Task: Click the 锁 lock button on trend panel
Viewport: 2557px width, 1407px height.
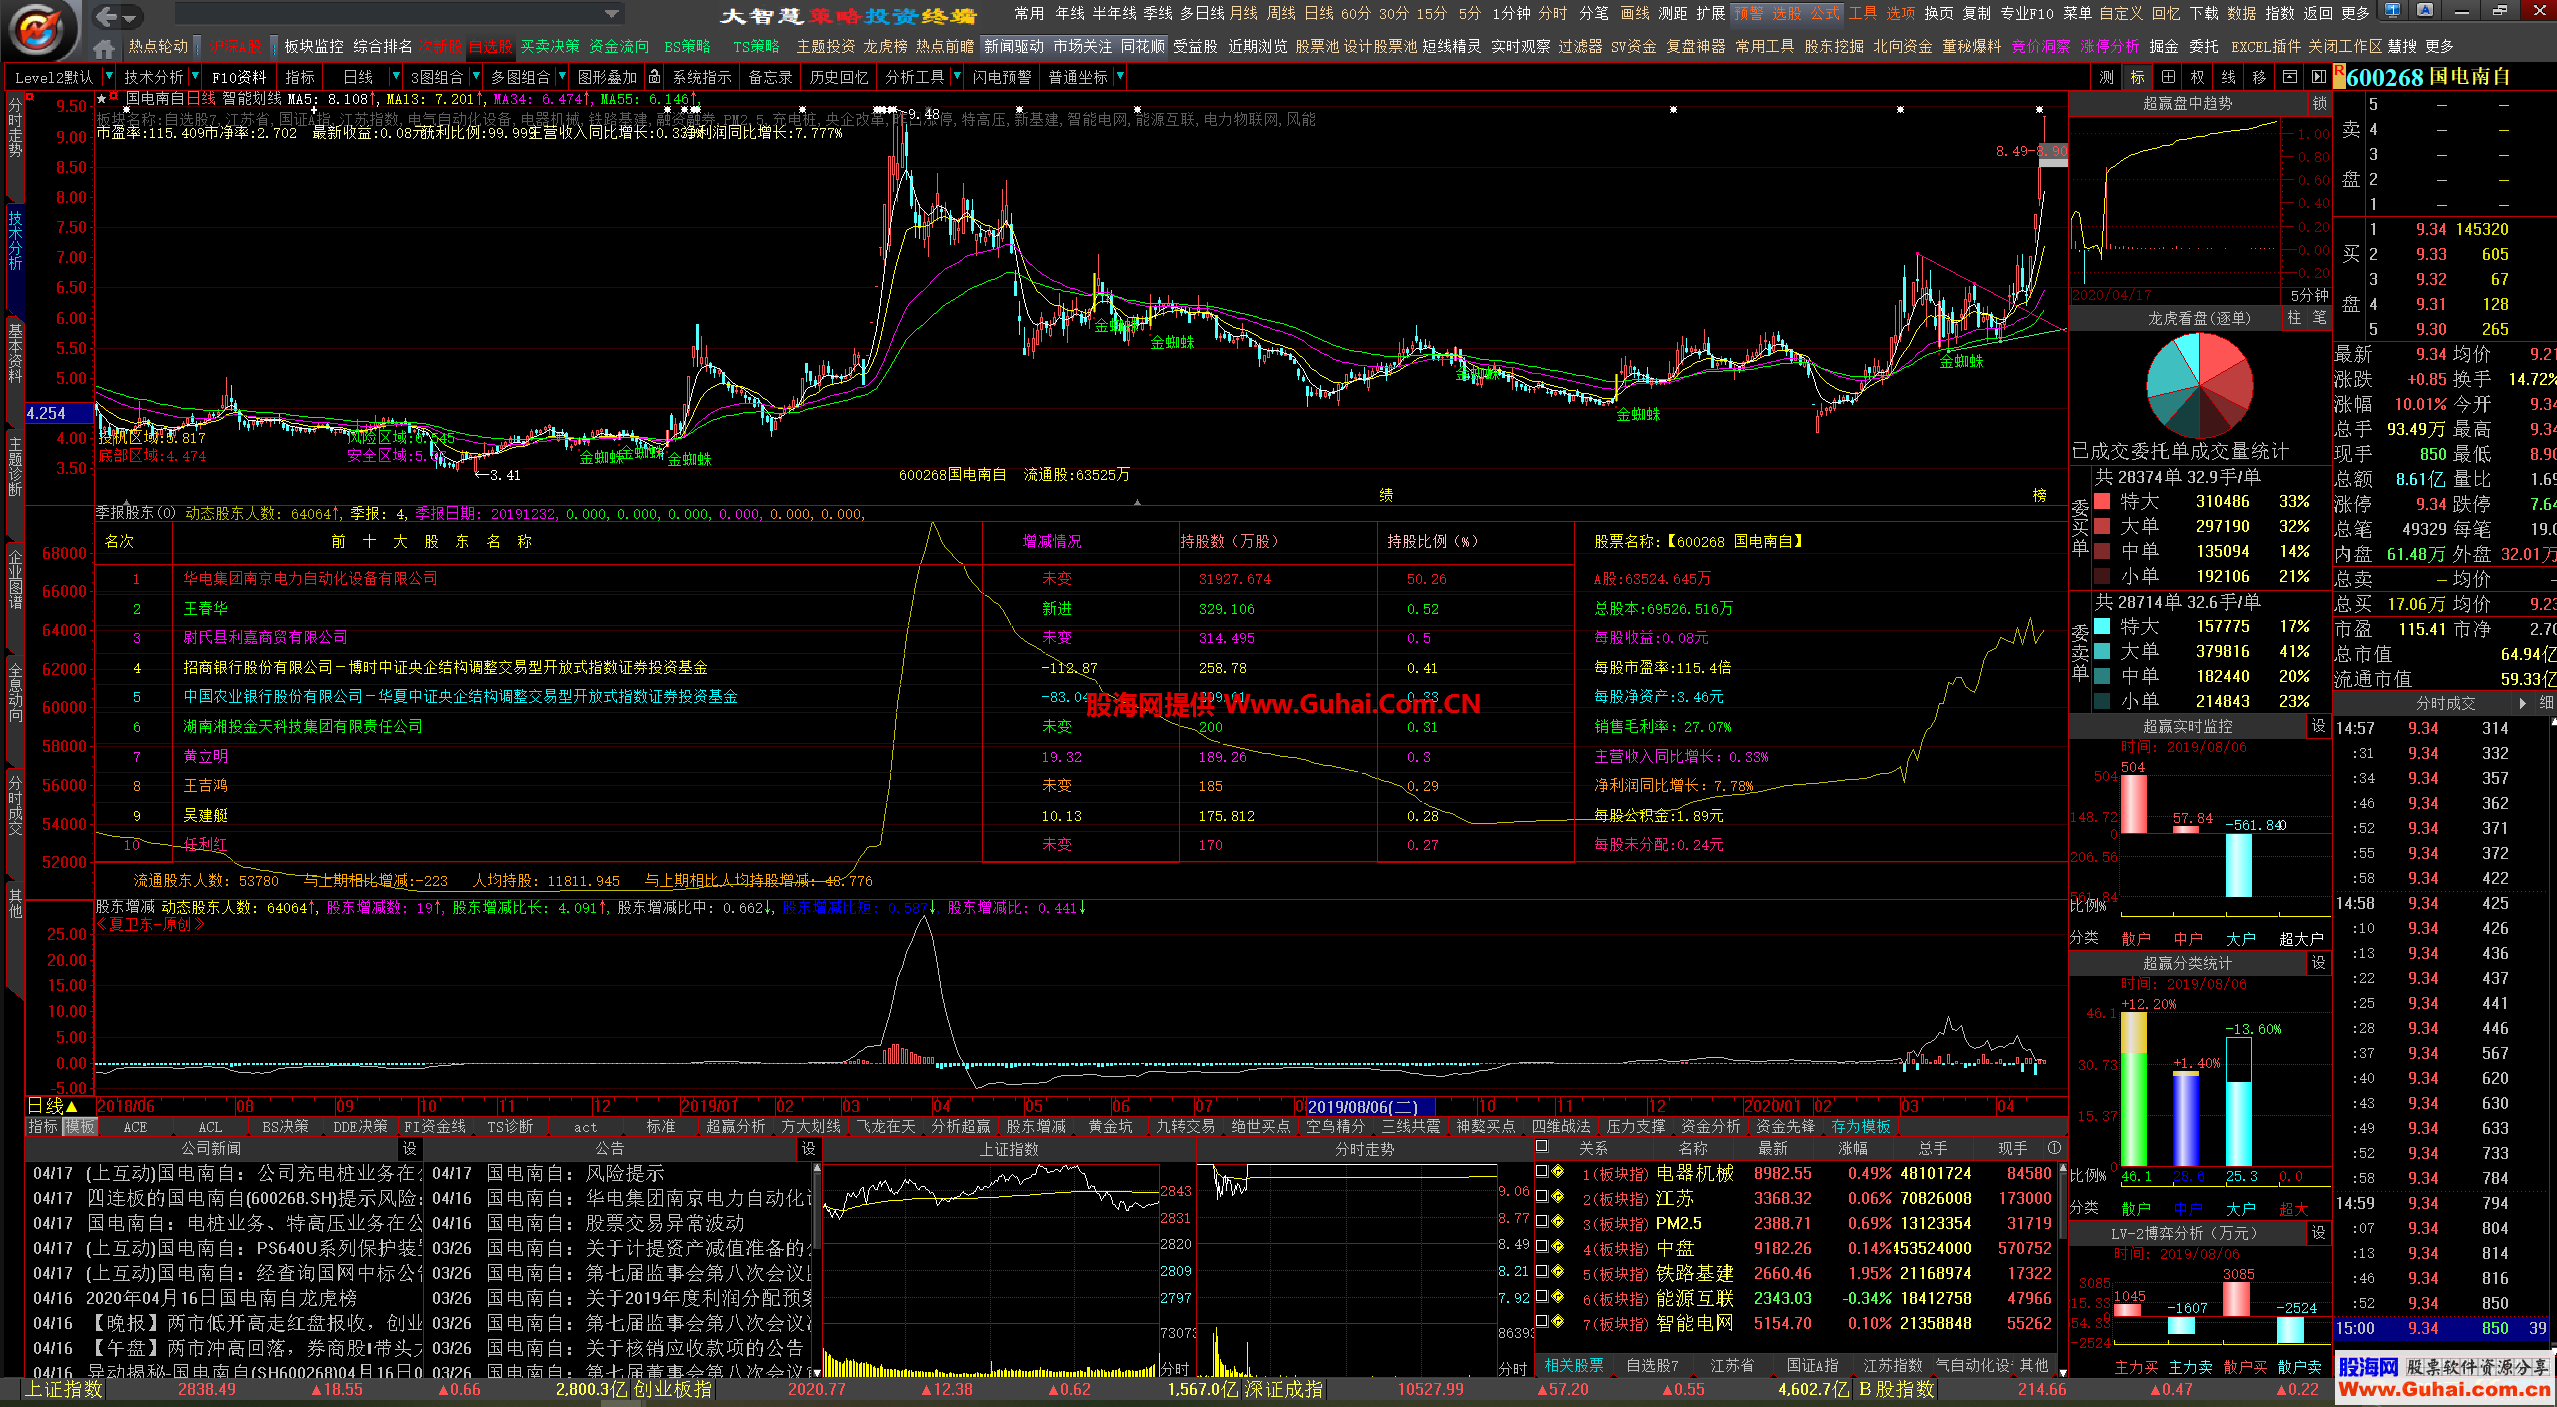Action: (x=2319, y=103)
